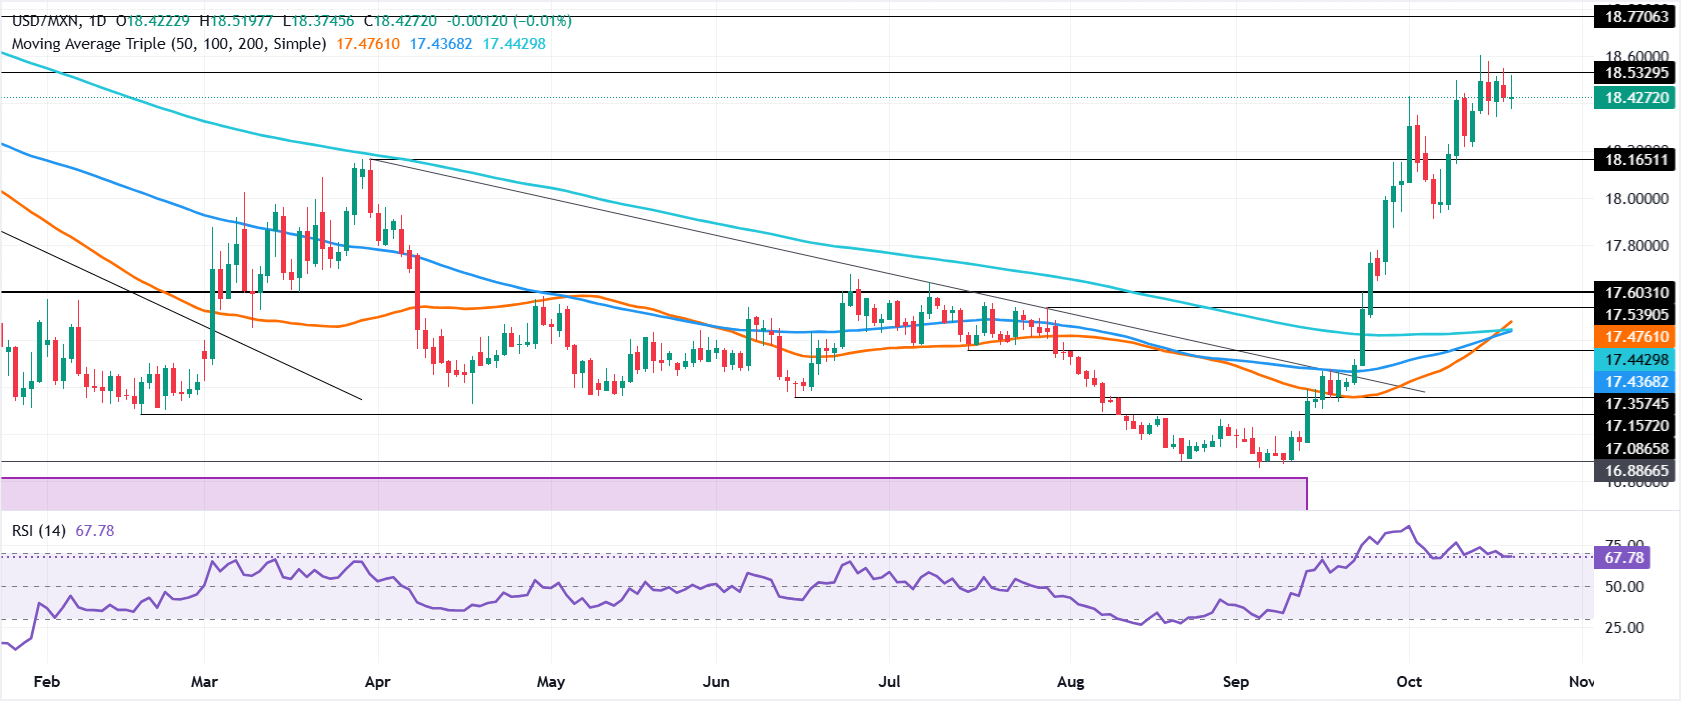Viewport: 1681px width, 705px height.
Task: Click the 100 MA value 17.43682
Action: pos(441,44)
